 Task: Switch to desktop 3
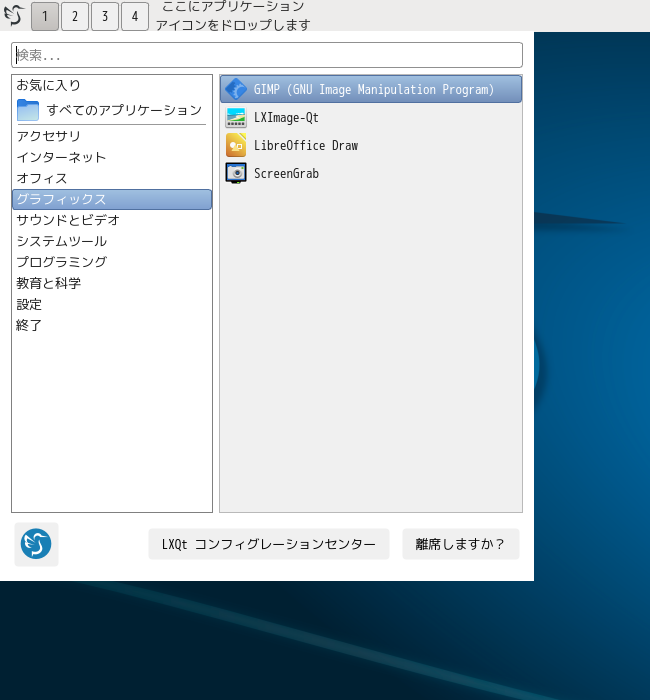pos(105,16)
